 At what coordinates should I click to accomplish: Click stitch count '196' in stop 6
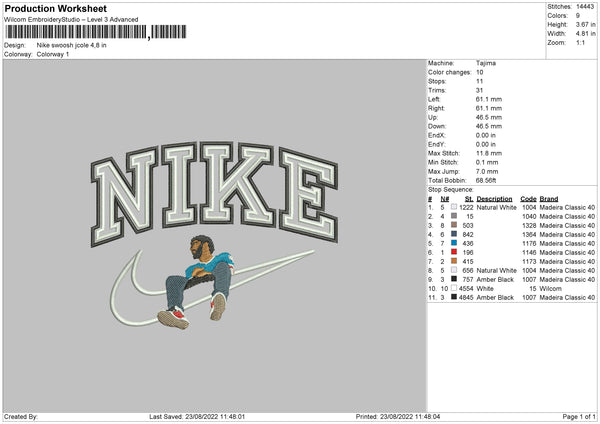(468, 252)
